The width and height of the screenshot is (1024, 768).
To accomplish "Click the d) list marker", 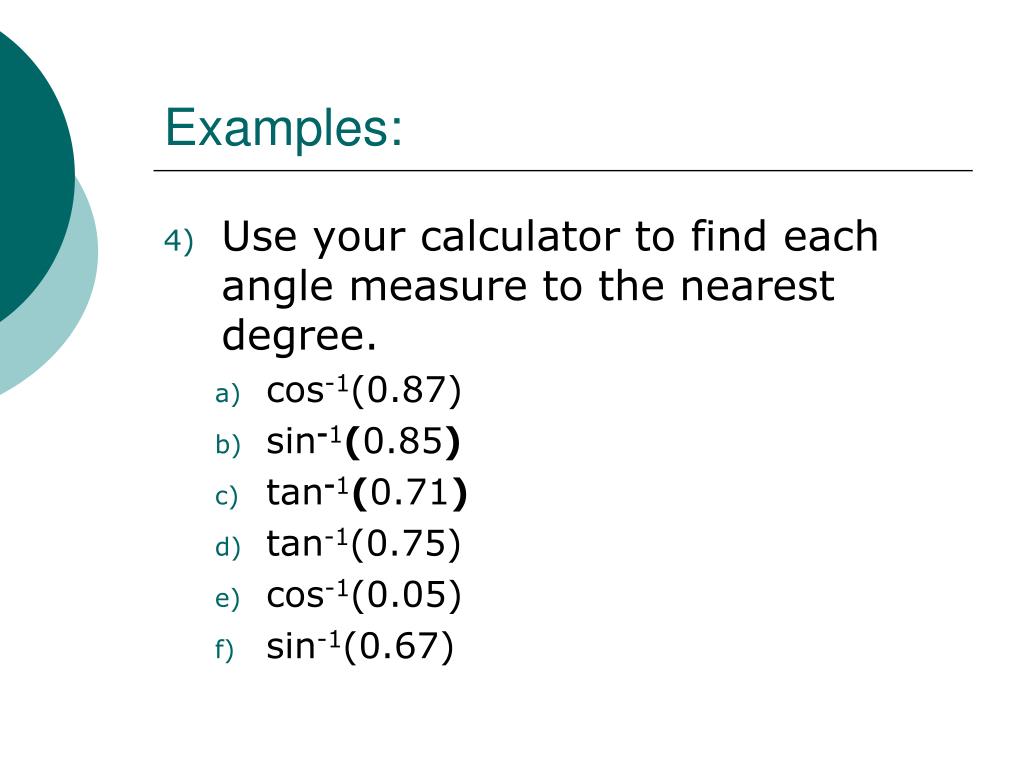I will tap(227, 547).
